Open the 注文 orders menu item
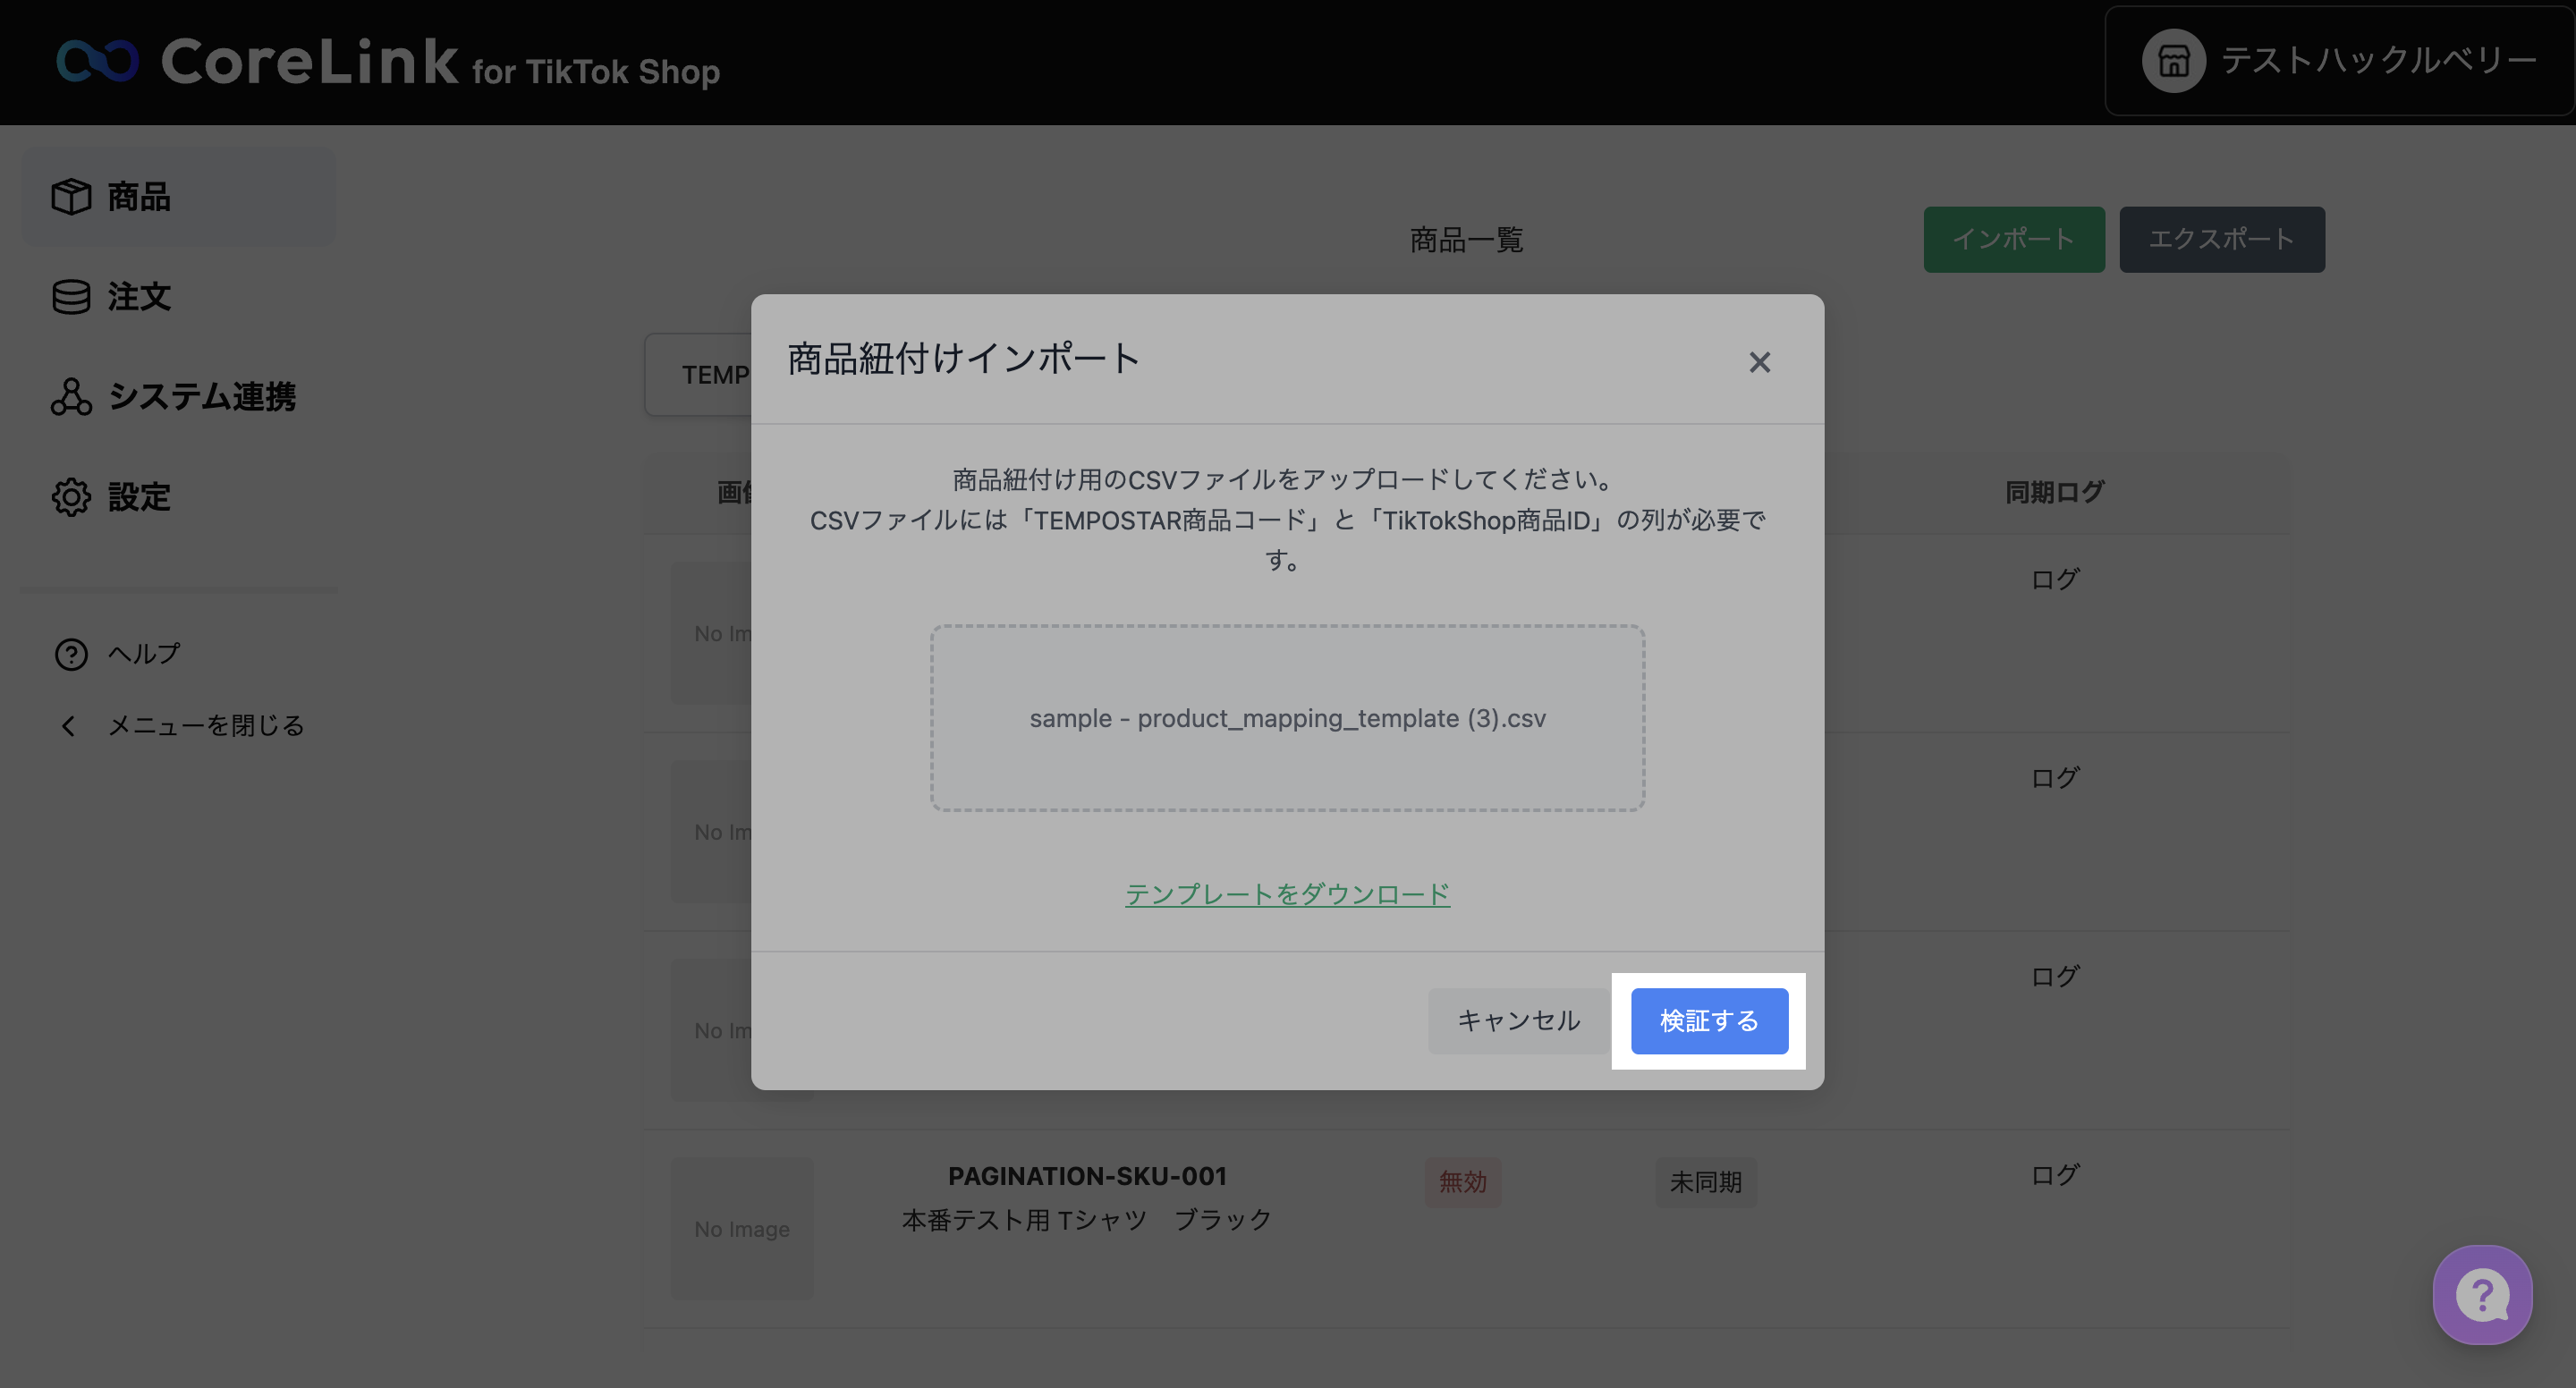The image size is (2576, 1388). tap(139, 297)
